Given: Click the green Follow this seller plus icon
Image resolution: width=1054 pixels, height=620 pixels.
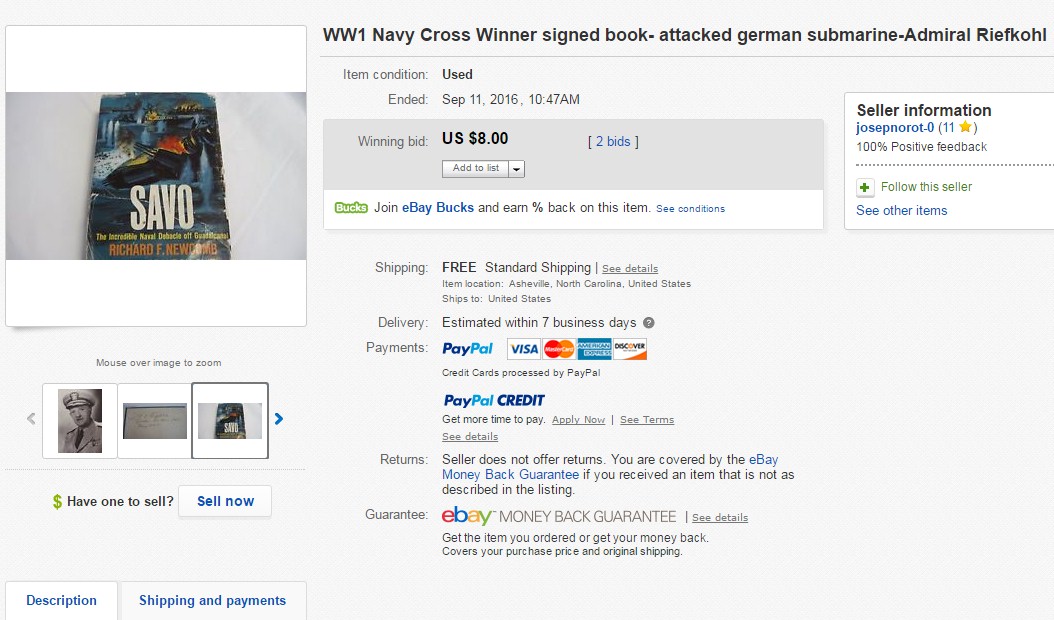Looking at the screenshot, I should [x=865, y=187].
